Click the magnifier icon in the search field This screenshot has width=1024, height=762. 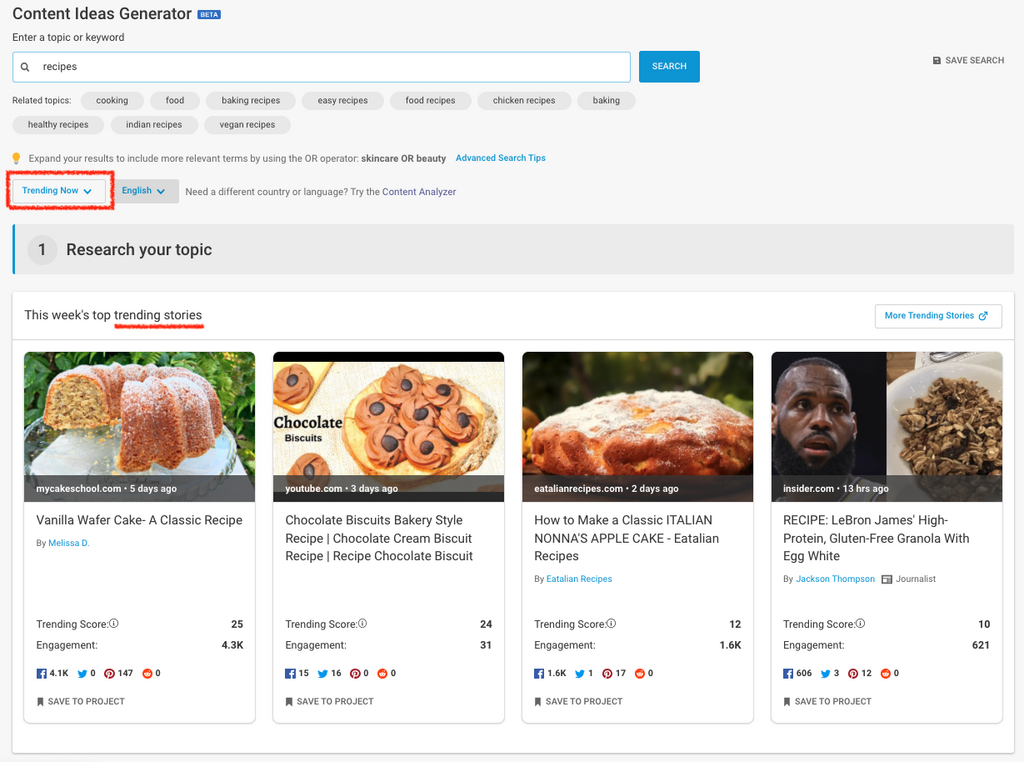click(x=26, y=67)
